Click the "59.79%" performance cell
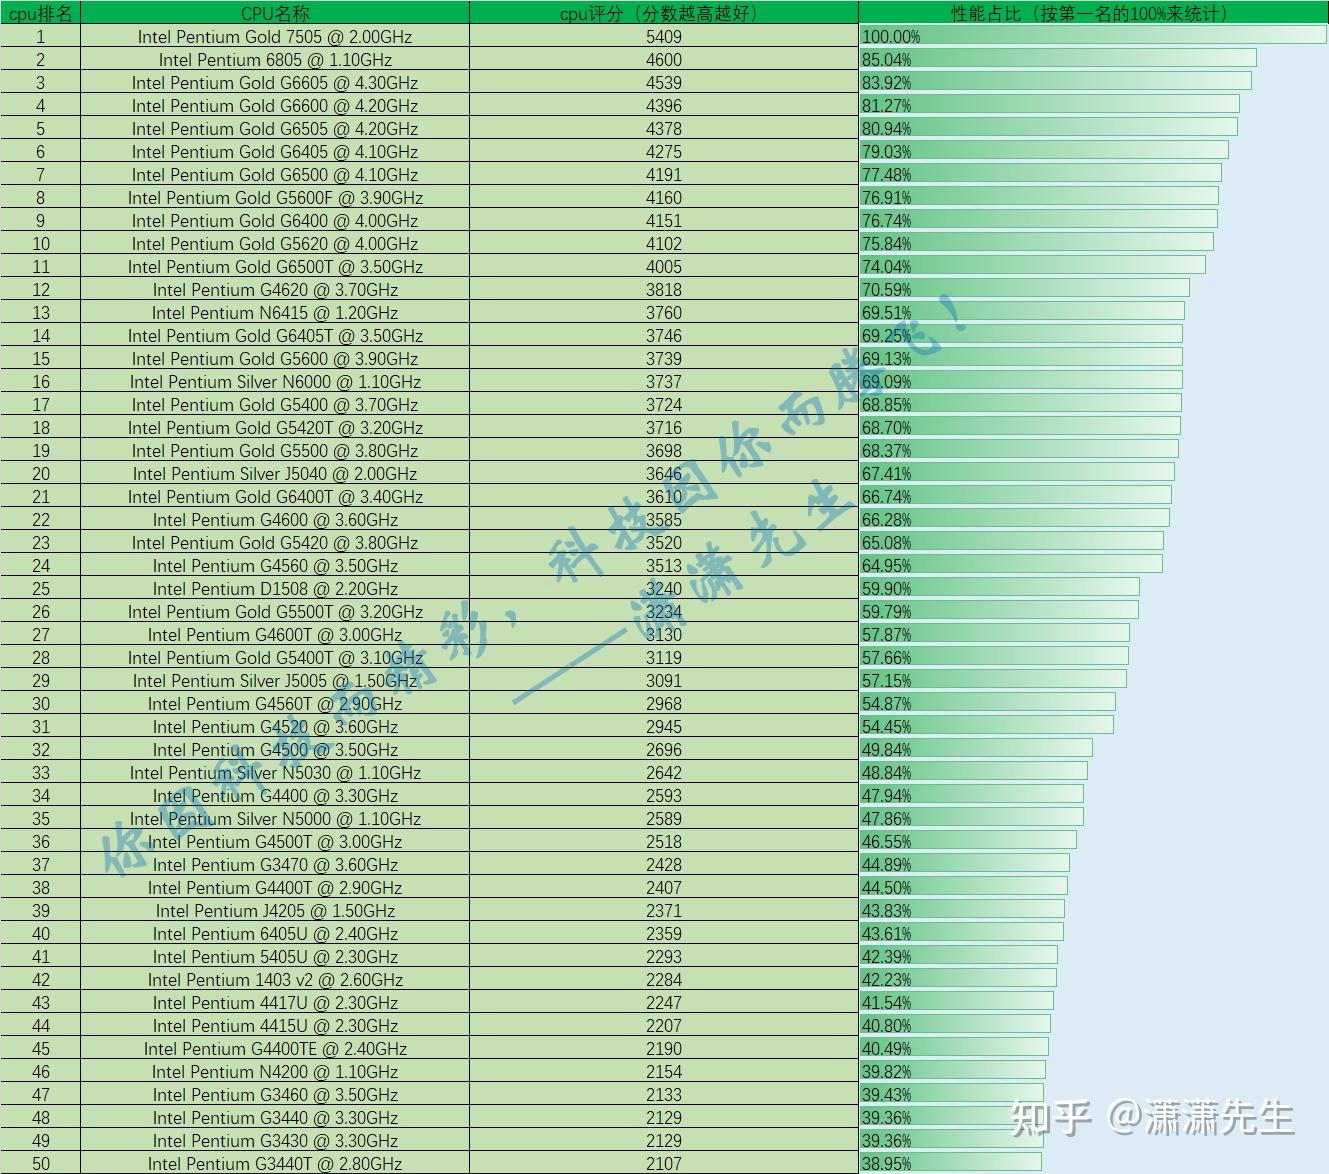Image resolution: width=1329 pixels, height=1174 pixels. 1094,611
